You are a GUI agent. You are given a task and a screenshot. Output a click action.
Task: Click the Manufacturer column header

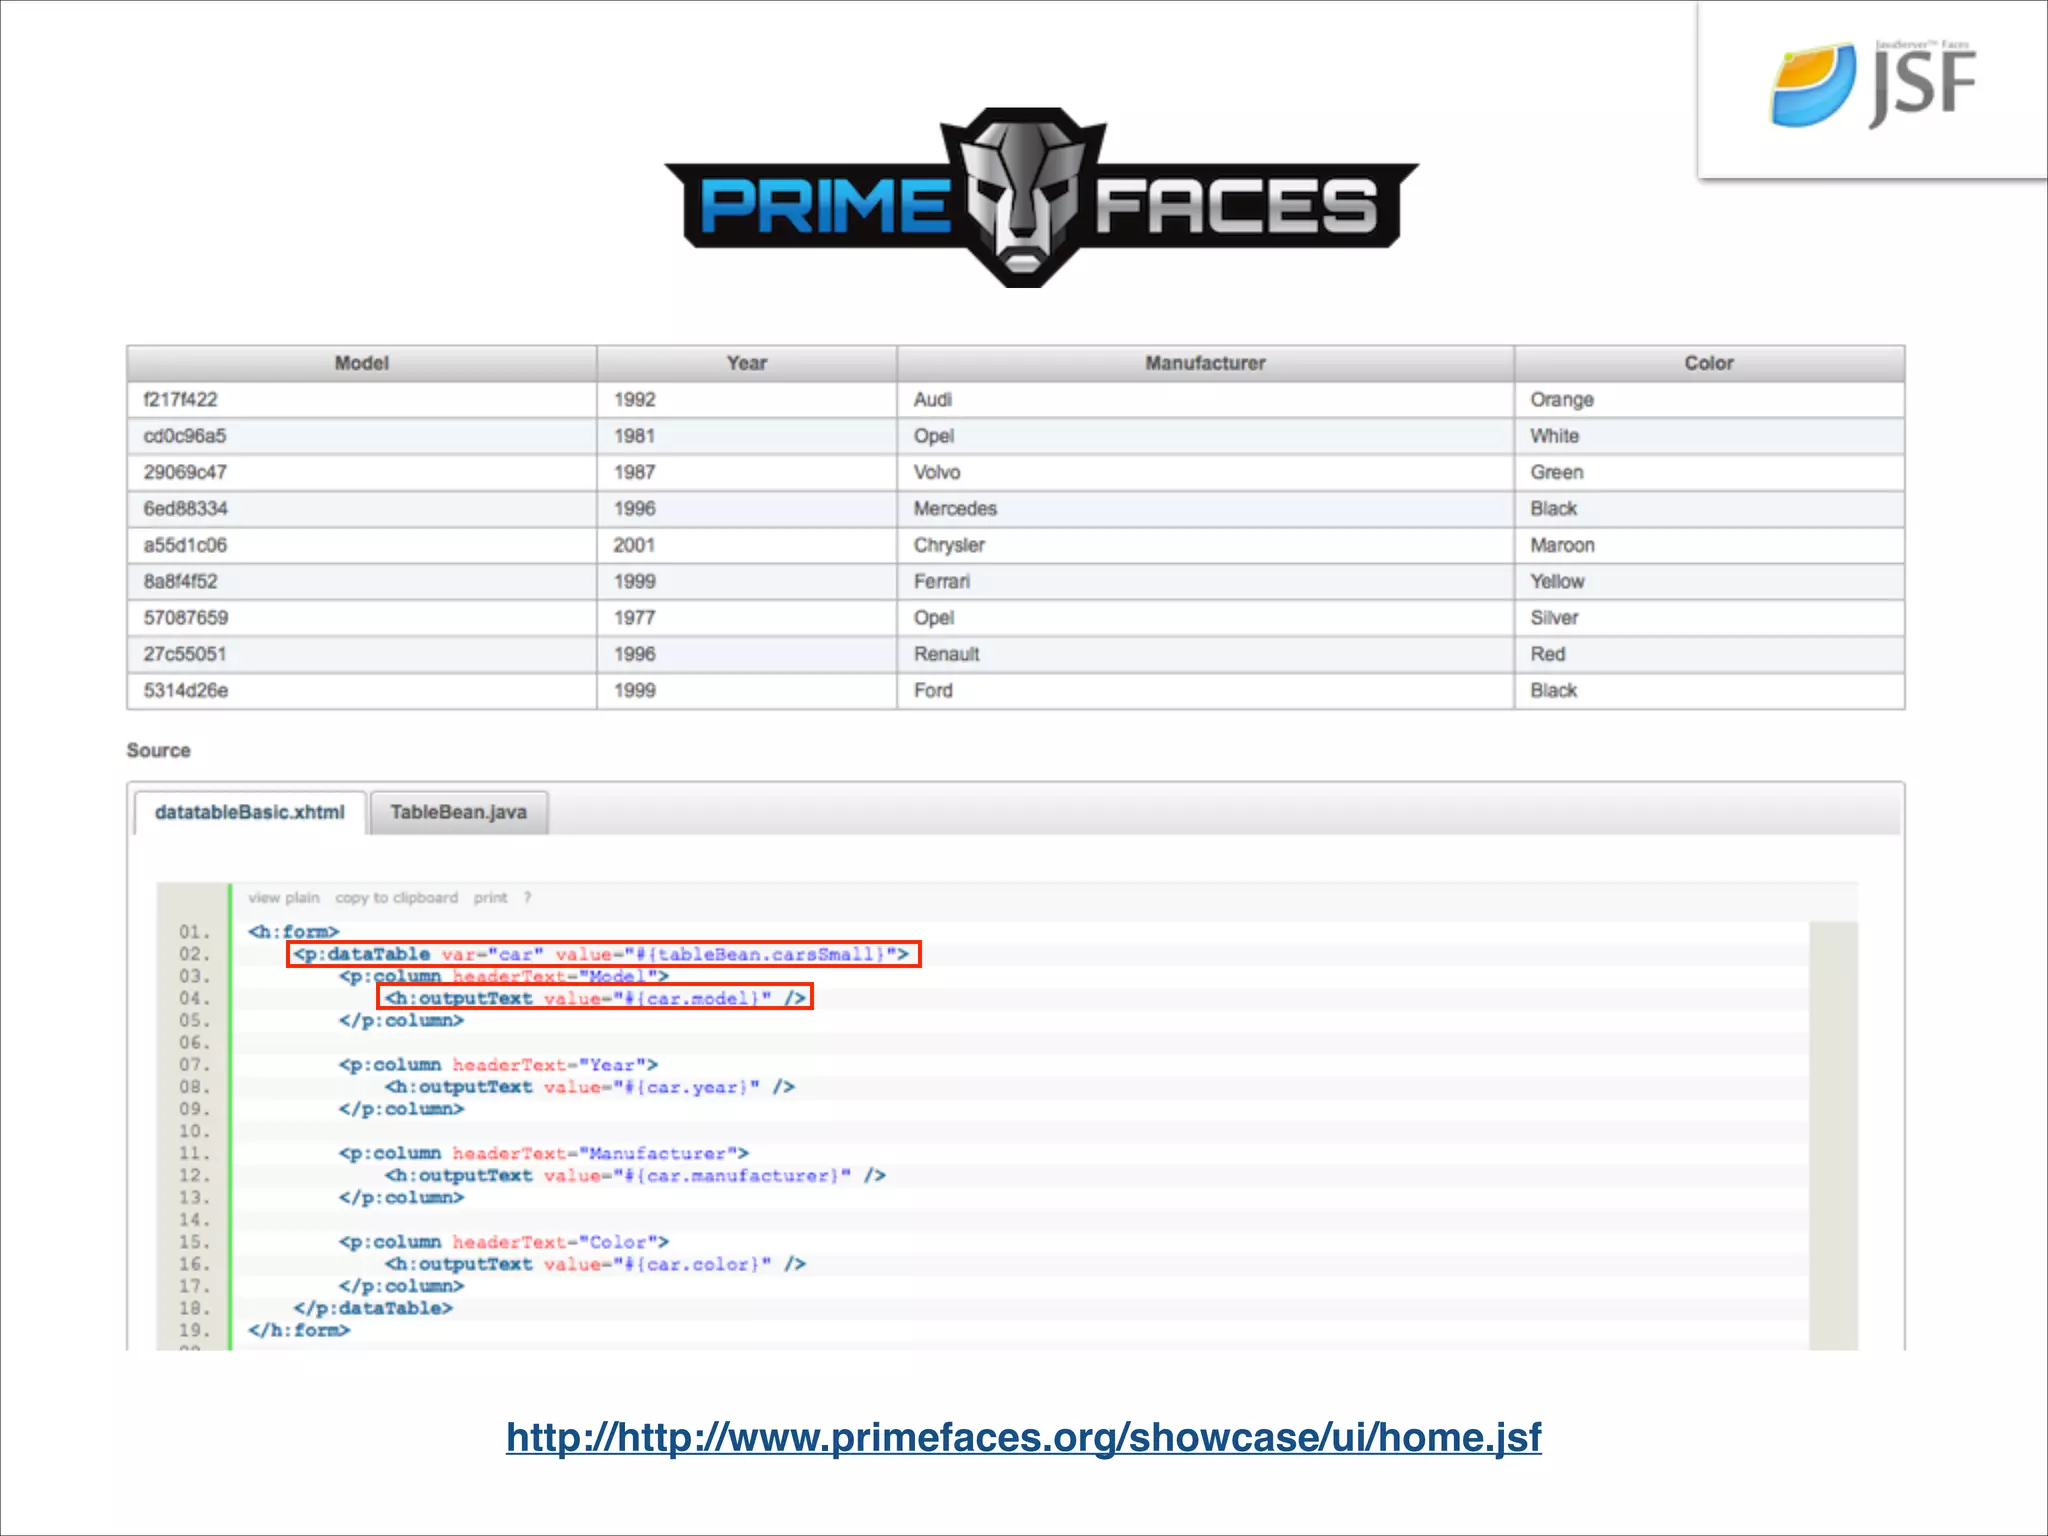tap(1204, 363)
